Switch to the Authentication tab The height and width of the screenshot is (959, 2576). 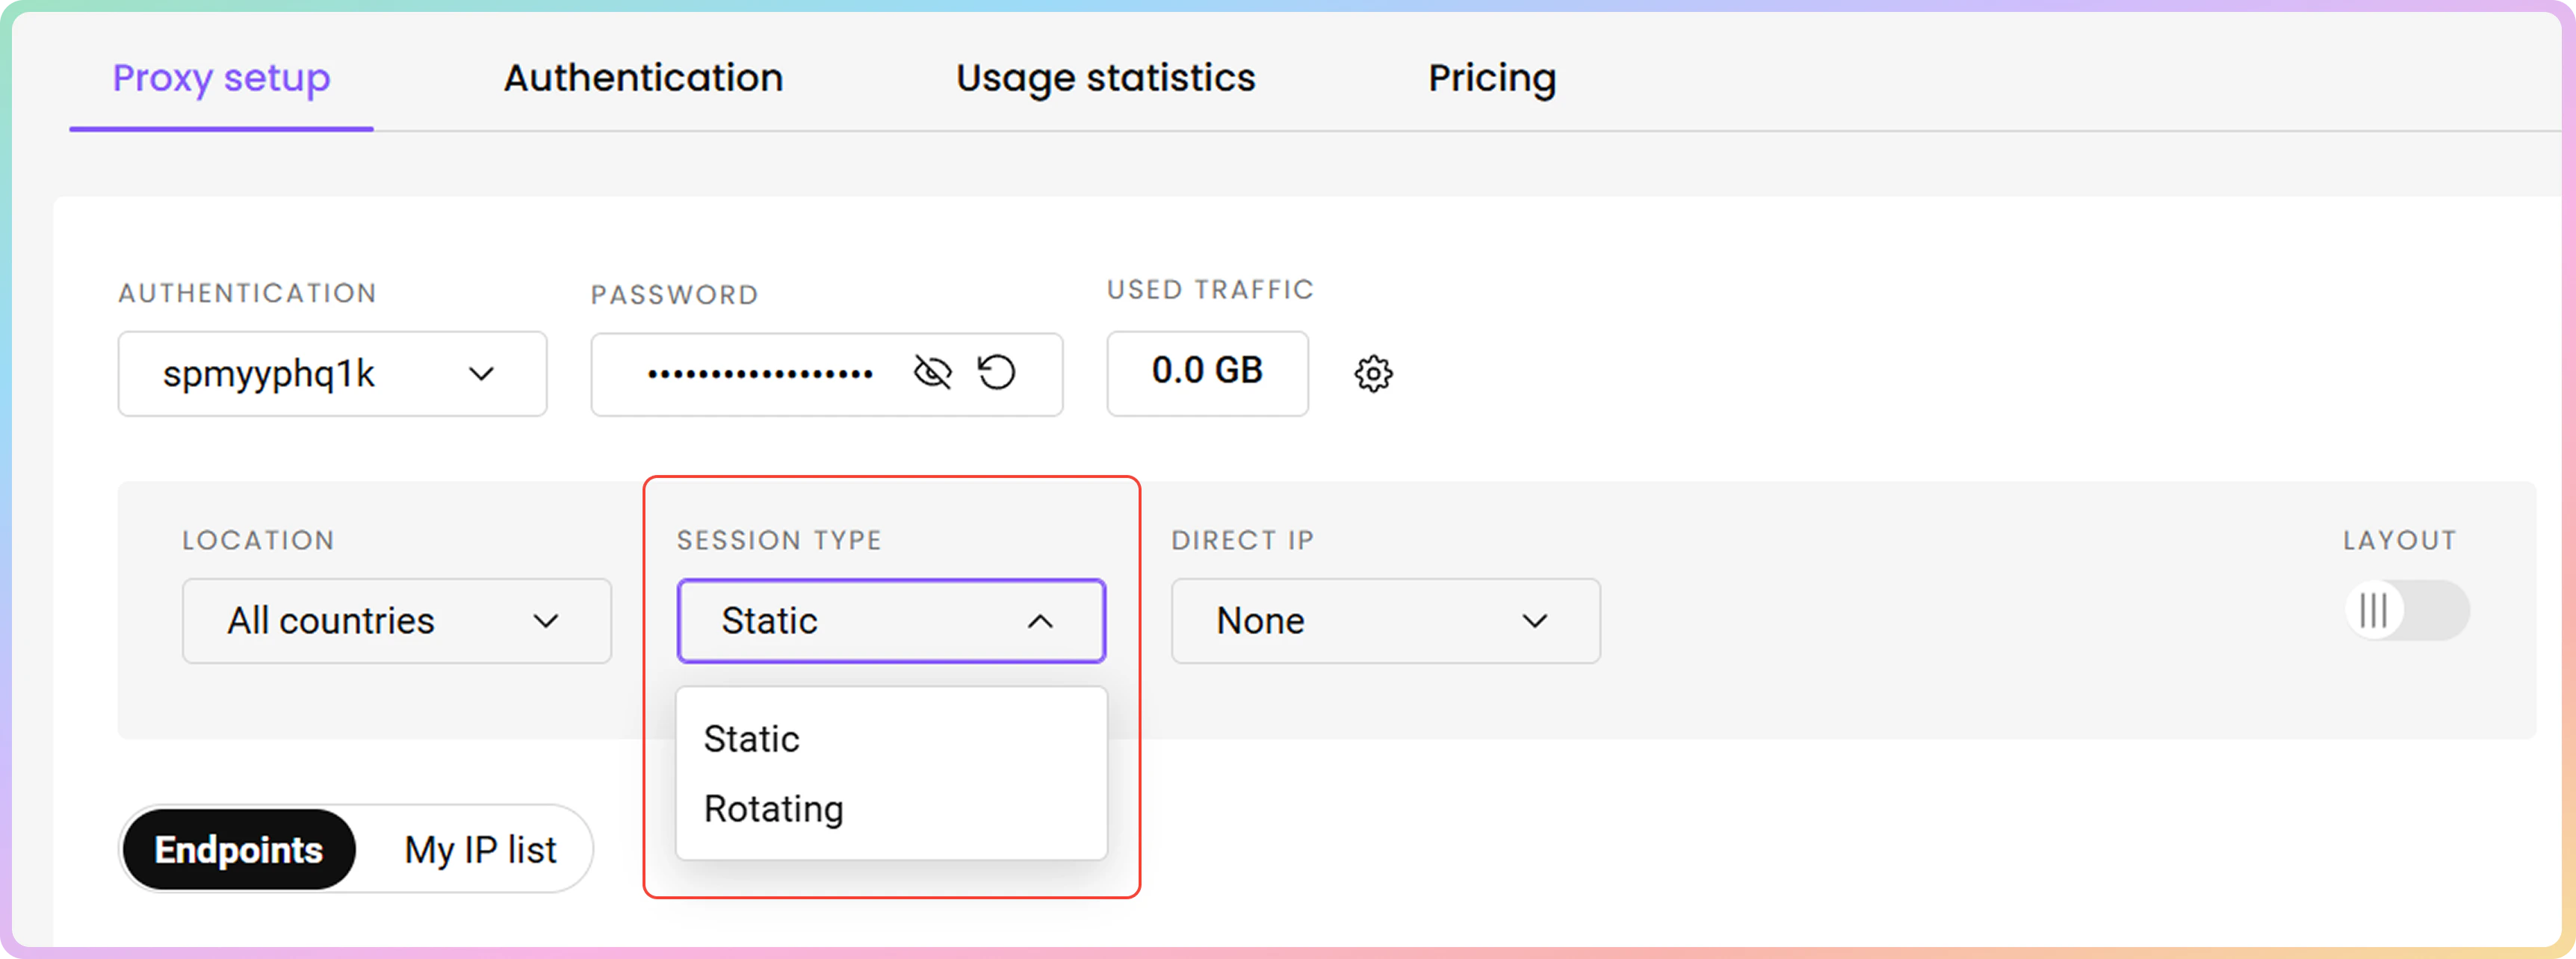(643, 78)
